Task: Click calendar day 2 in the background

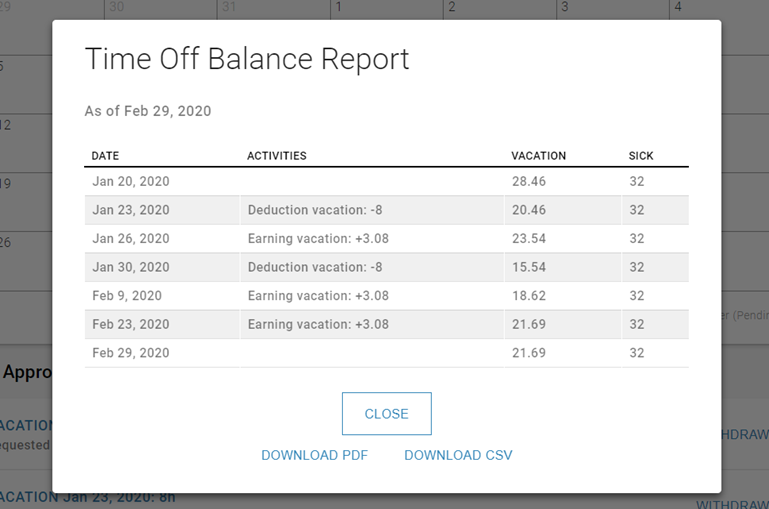Action: [451, 8]
